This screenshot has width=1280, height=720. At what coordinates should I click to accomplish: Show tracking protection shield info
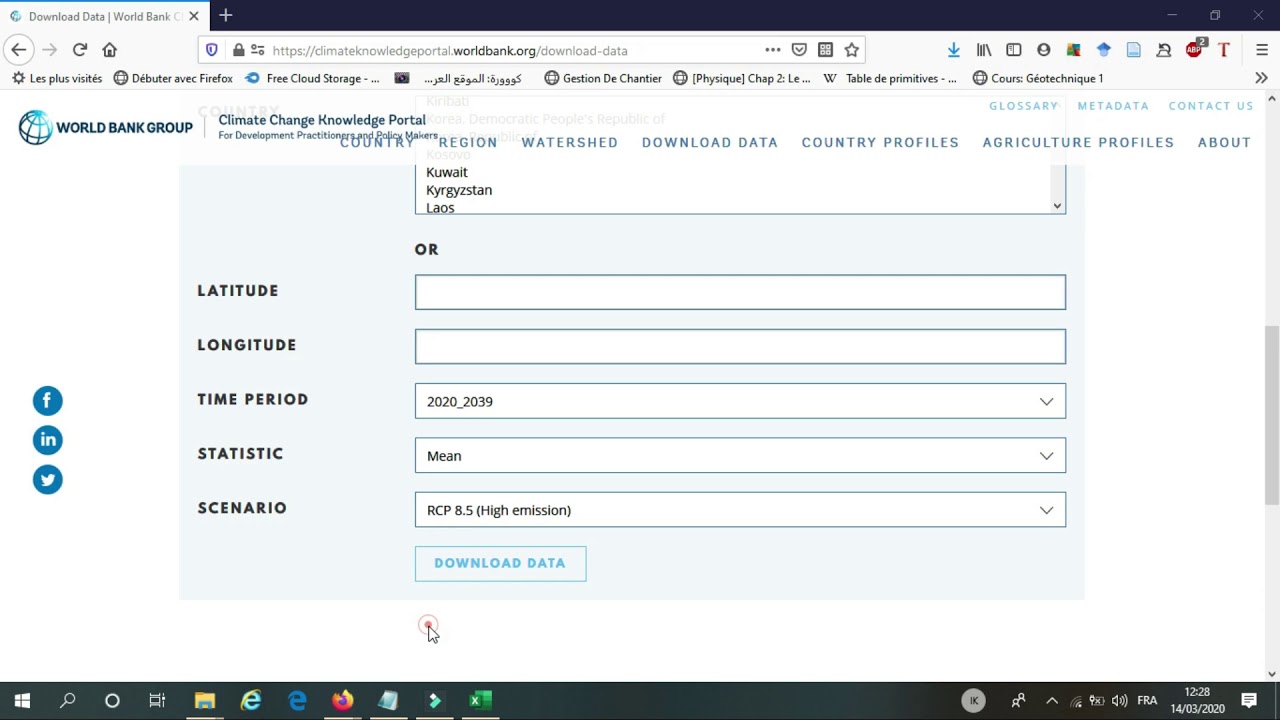pyautogui.click(x=211, y=50)
